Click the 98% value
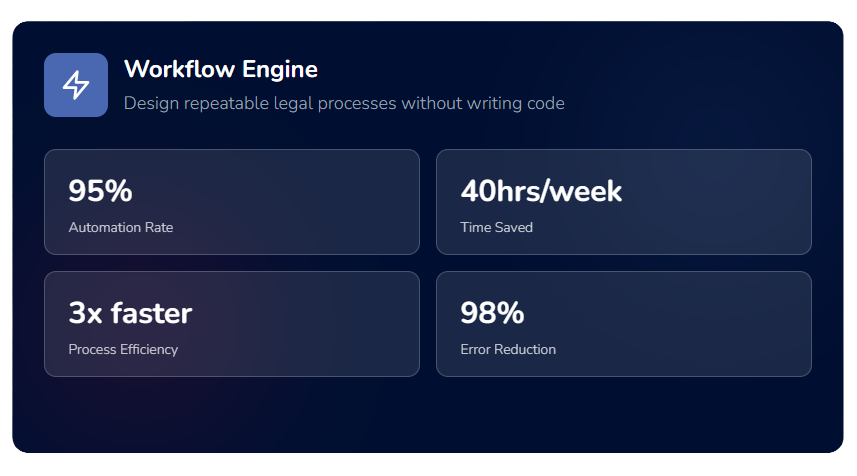This screenshot has height=476, width=857. (x=492, y=313)
